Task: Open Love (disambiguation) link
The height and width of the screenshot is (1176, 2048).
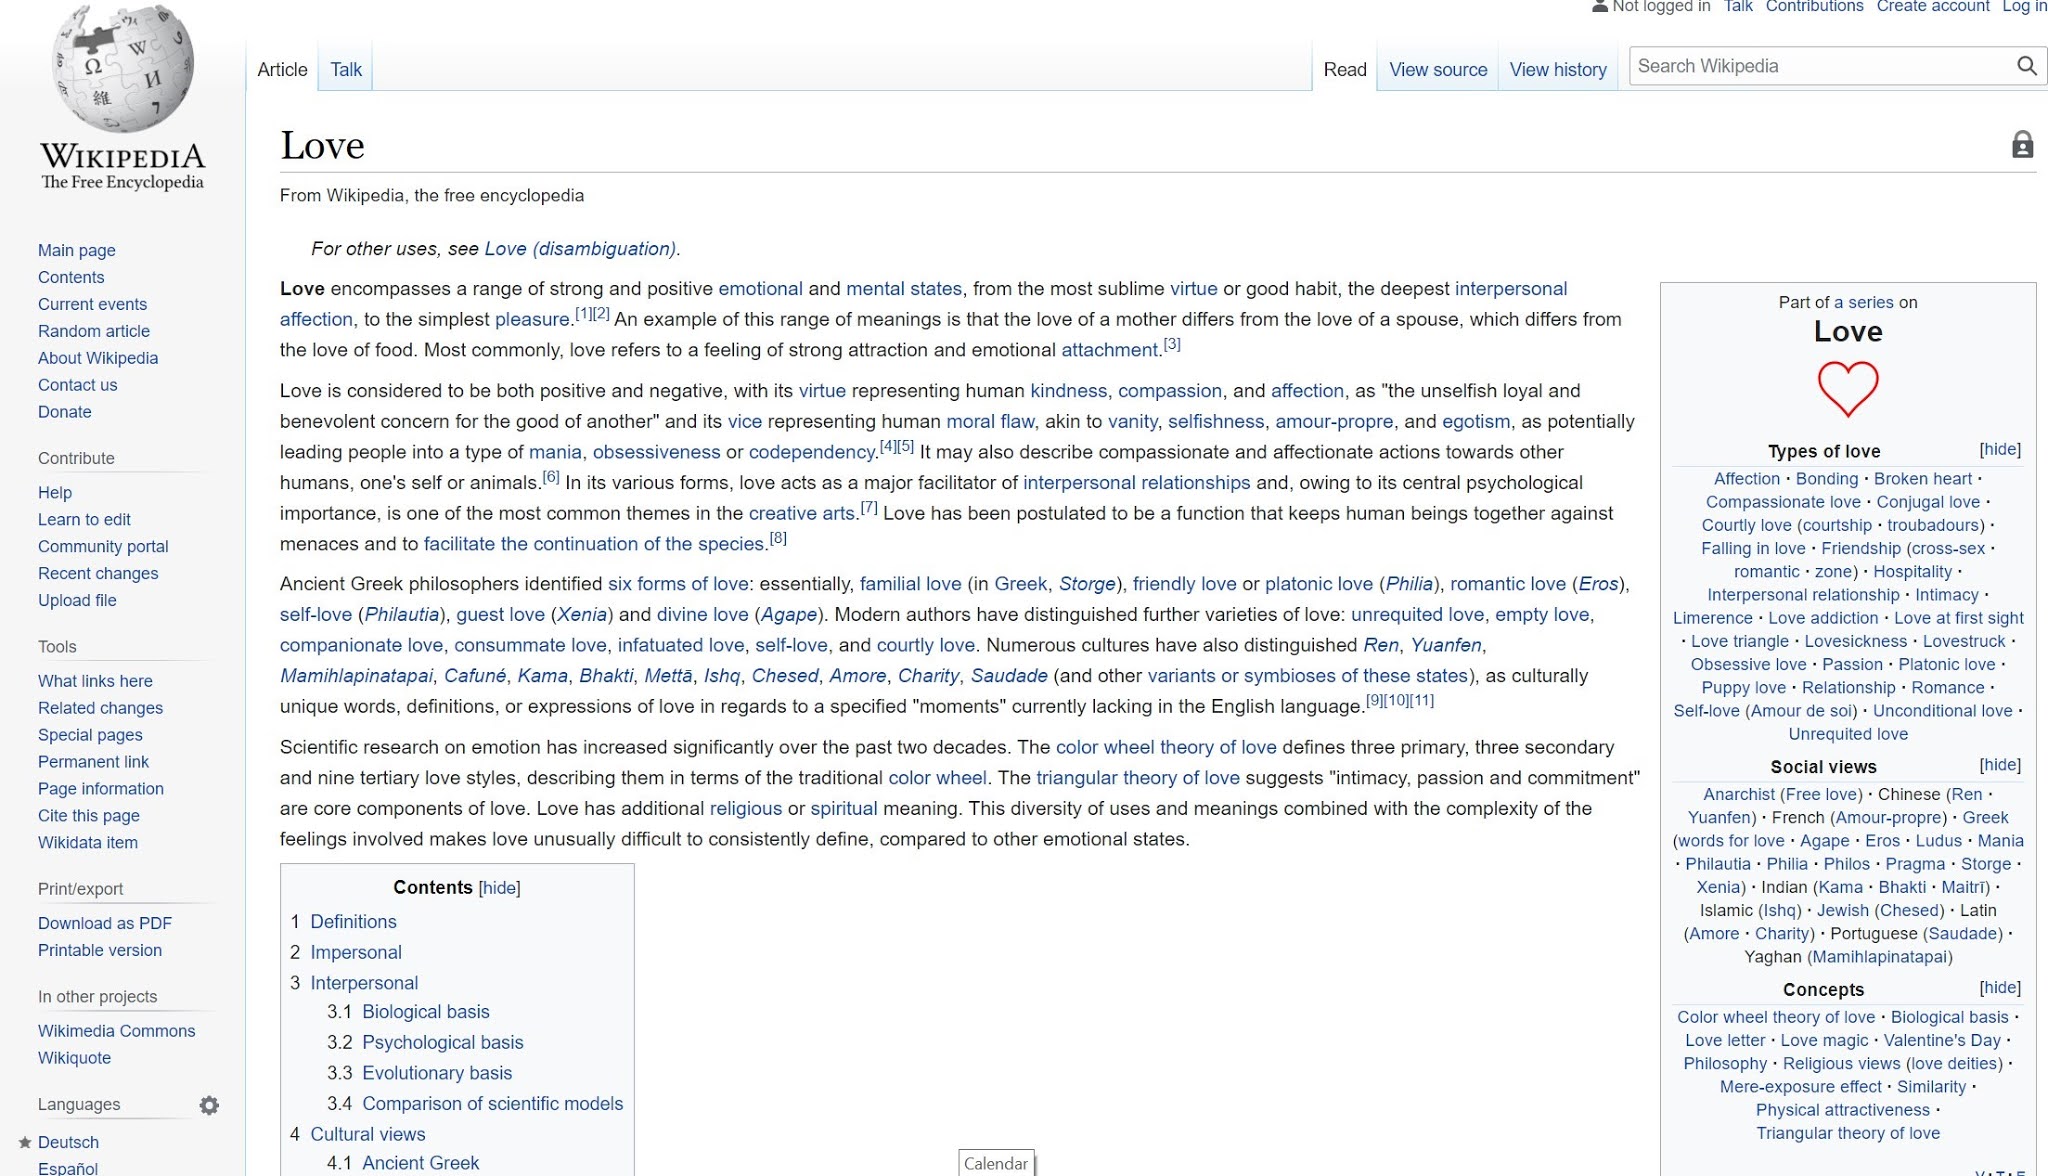Action: click(x=580, y=249)
